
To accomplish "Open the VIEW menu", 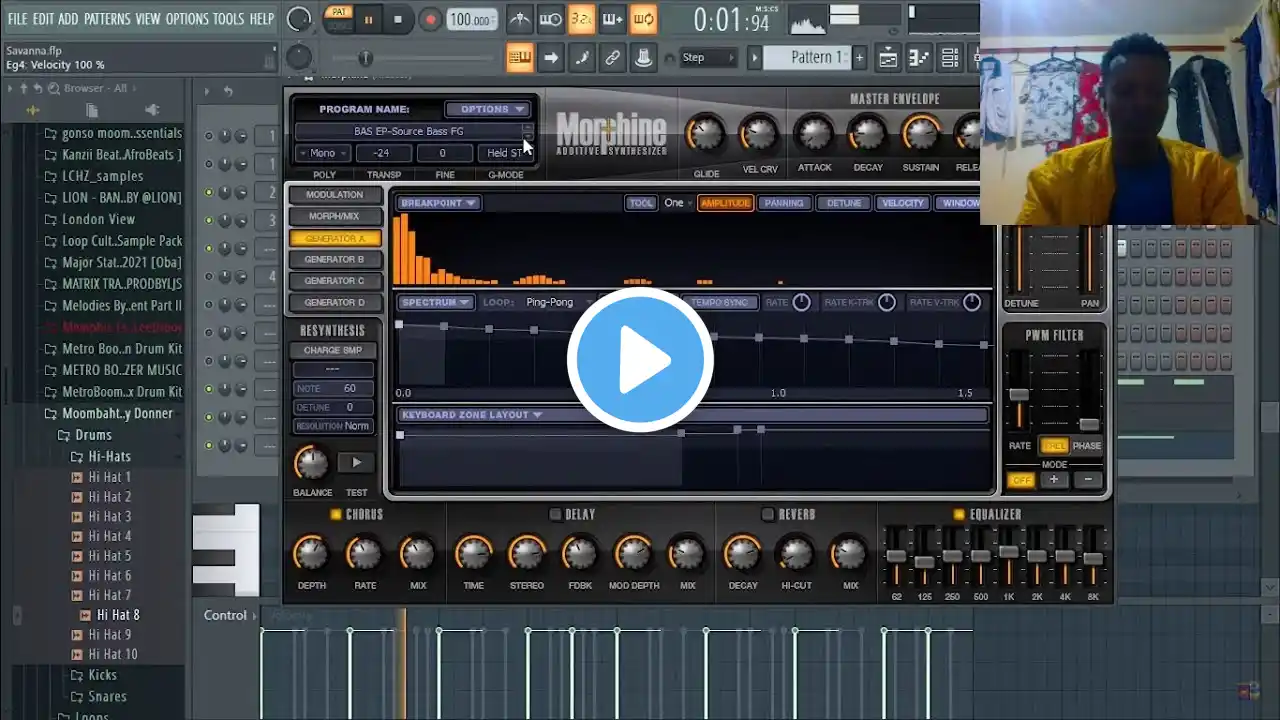I will click(148, 19).
